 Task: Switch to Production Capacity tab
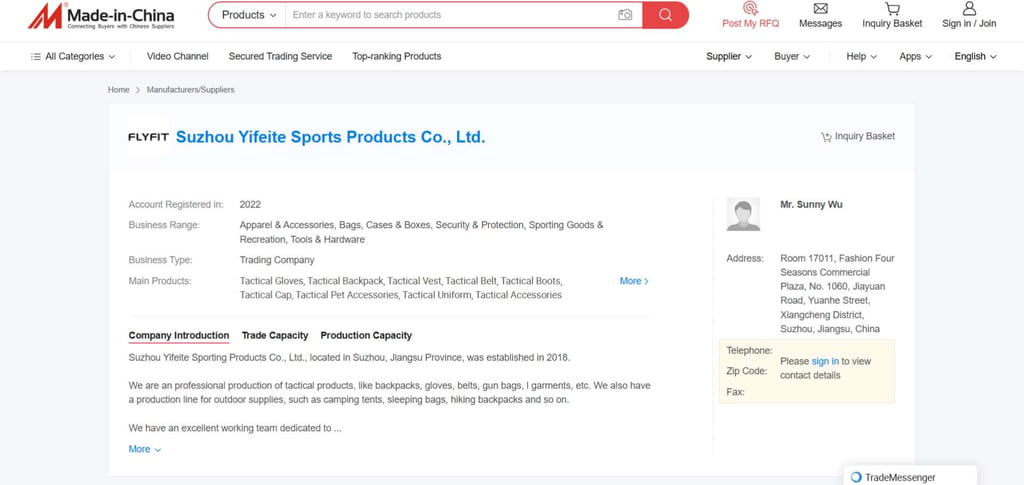coord(366,336)
